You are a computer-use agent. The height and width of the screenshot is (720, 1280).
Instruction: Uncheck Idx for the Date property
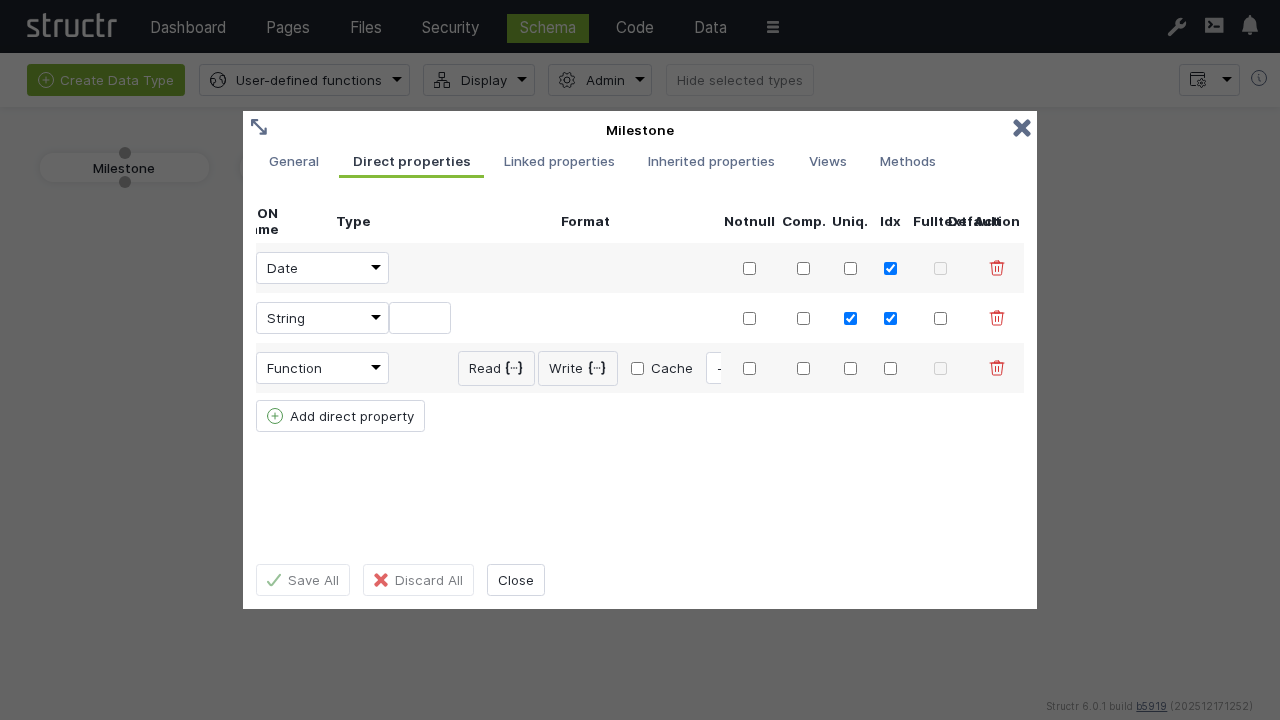(890, 268)
